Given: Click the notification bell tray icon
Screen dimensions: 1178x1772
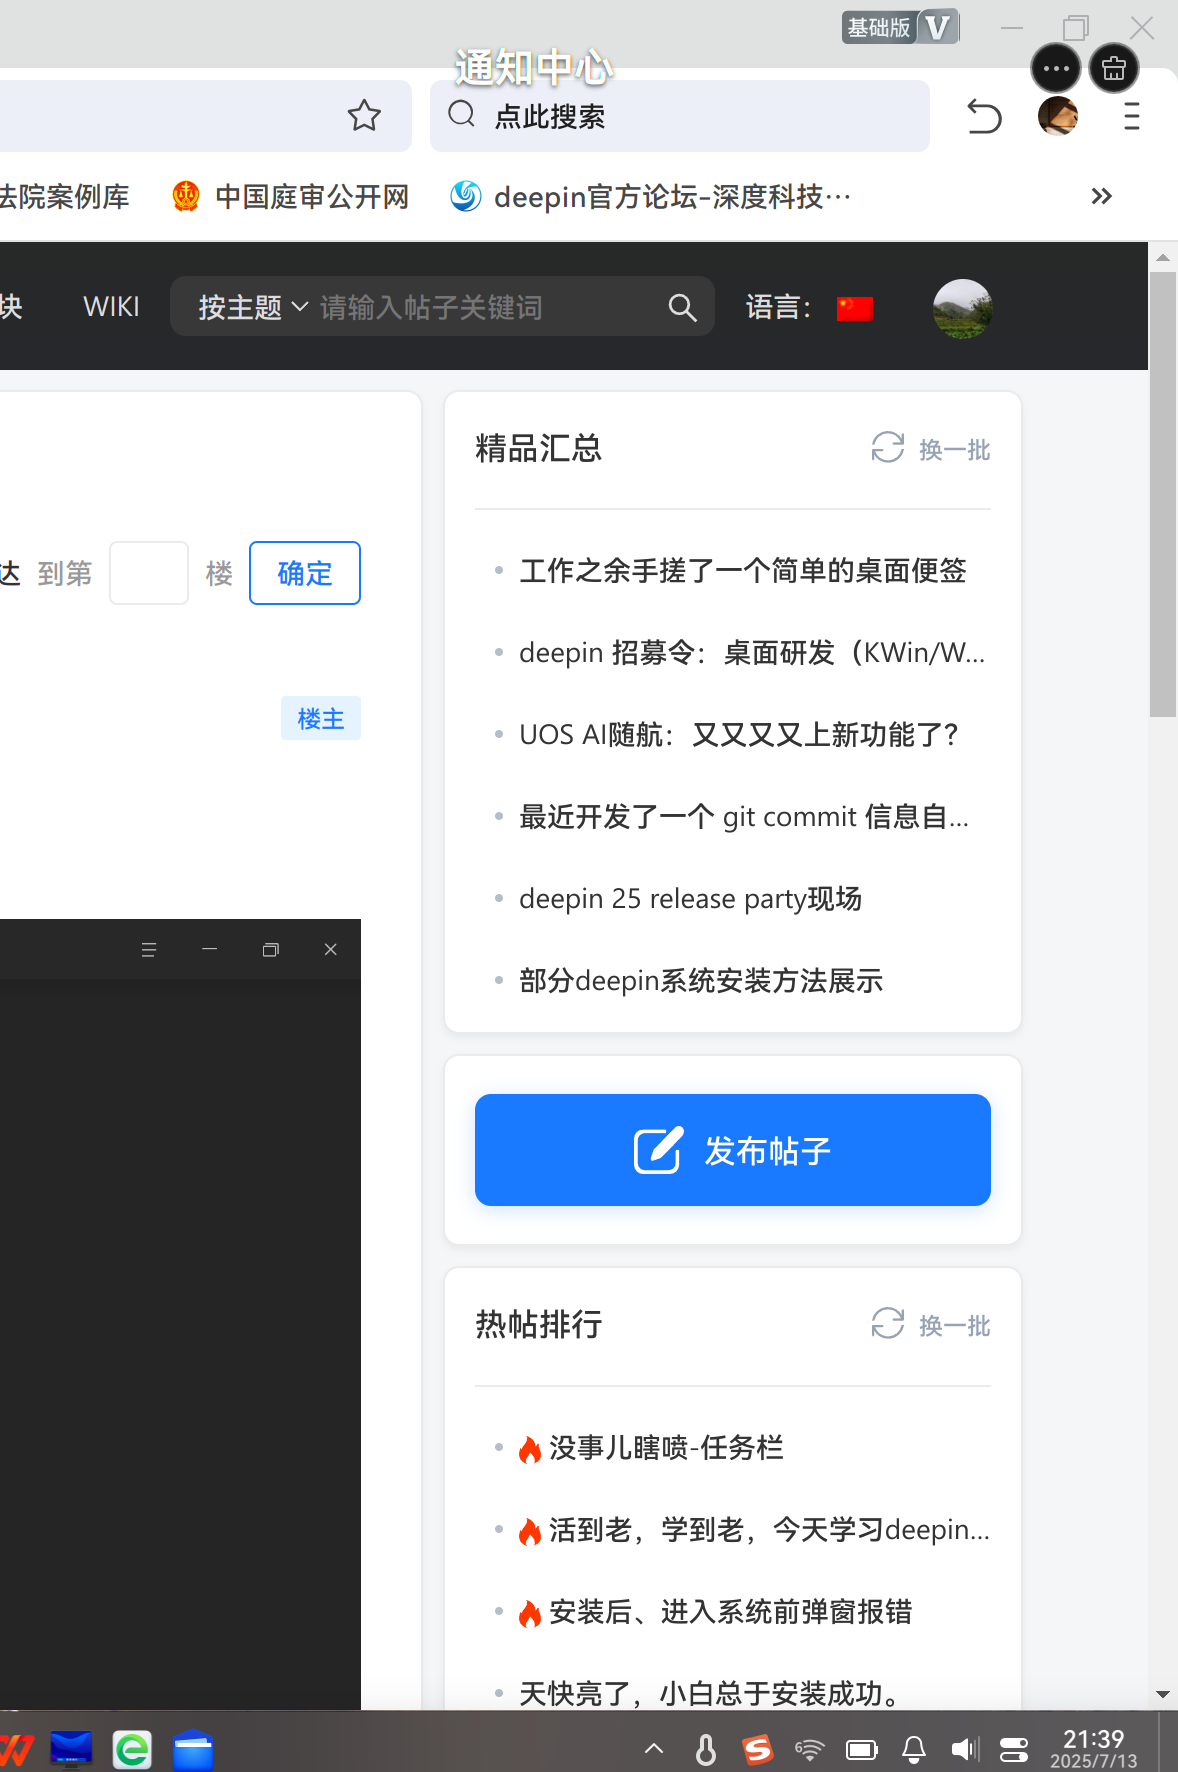Looking at the screenshot, I should click(914, 1749).
